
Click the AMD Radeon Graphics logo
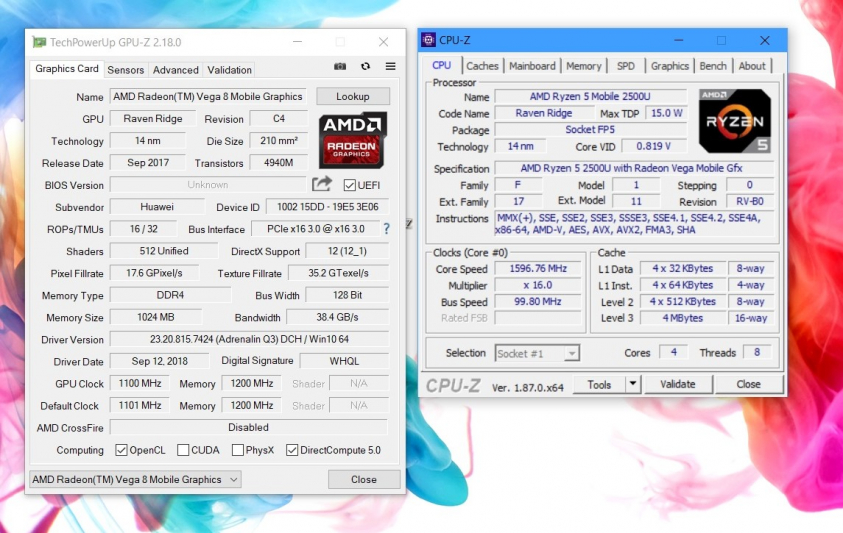point(353,141)
